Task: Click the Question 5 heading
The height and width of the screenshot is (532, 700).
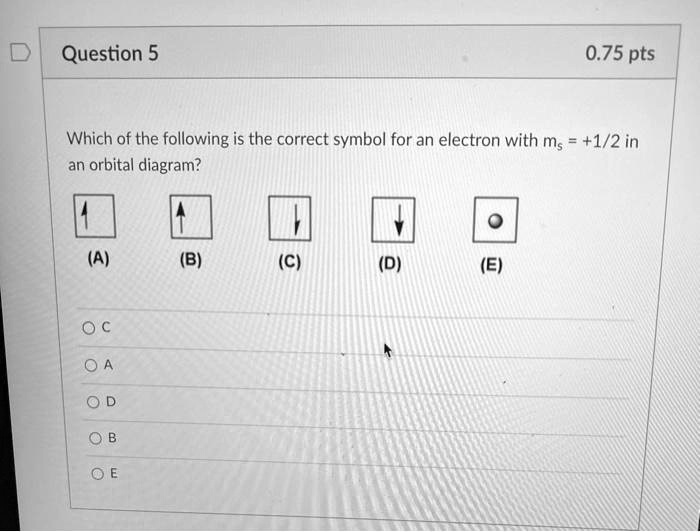Action: [x=110, y=54]
